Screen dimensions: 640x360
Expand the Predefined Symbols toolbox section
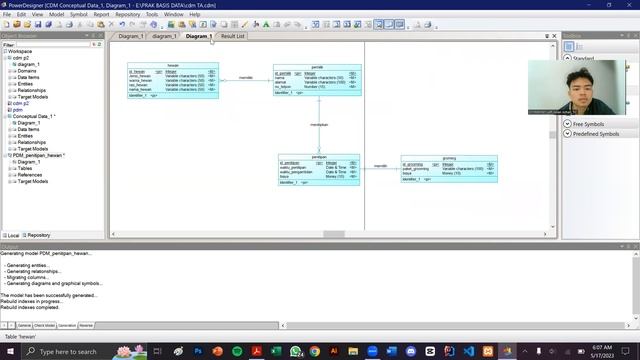(567, 134)
